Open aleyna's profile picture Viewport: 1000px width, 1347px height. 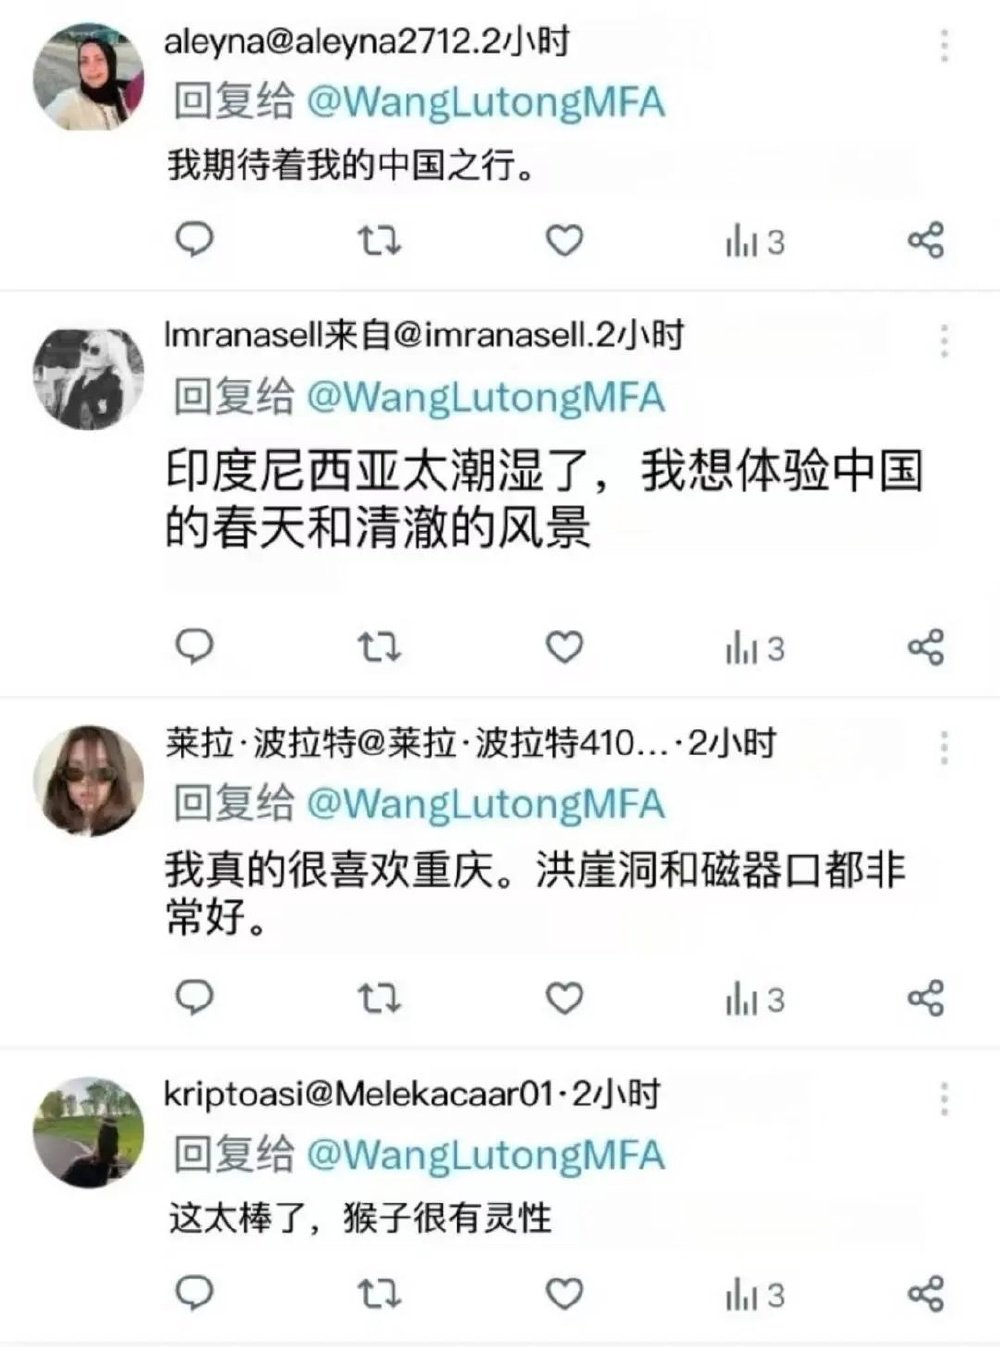click(x=89, y=77)
